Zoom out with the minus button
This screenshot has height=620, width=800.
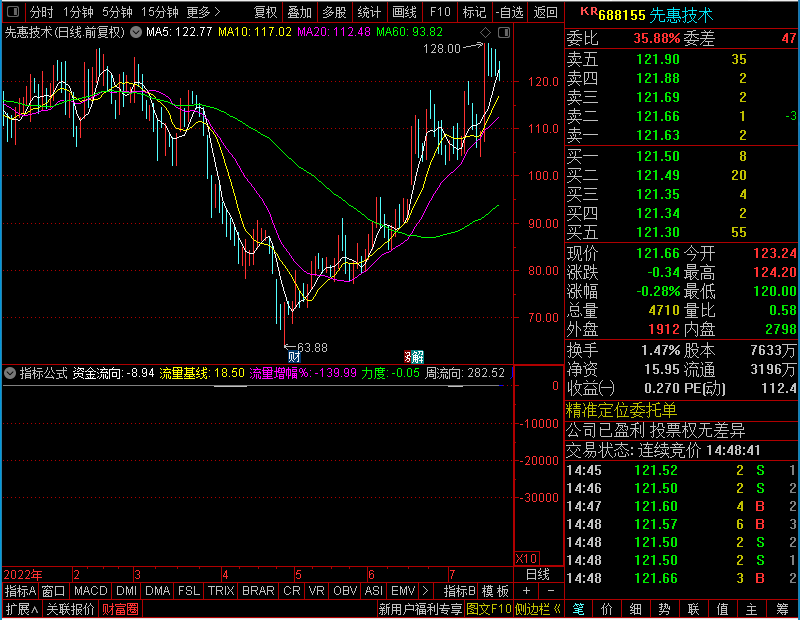click(x=551, y=591)
